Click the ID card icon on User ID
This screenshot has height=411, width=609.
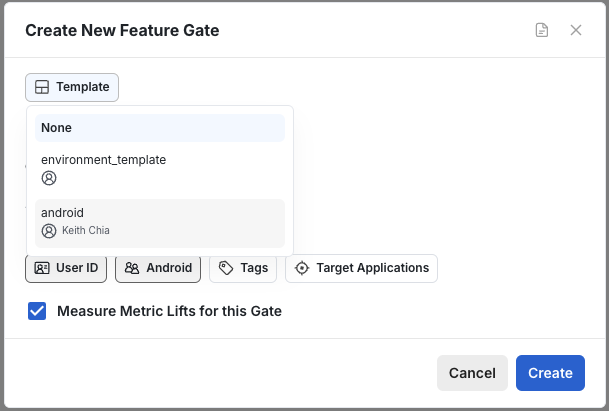(42, 268)
